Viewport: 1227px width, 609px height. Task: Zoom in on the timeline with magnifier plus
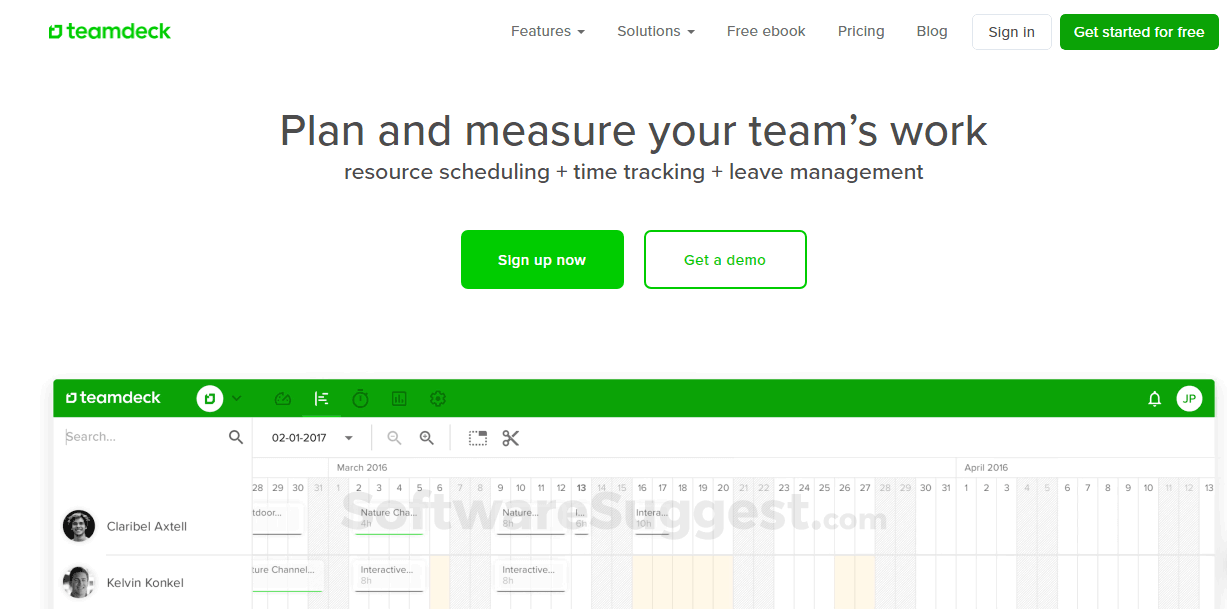(x=427, y=437)
